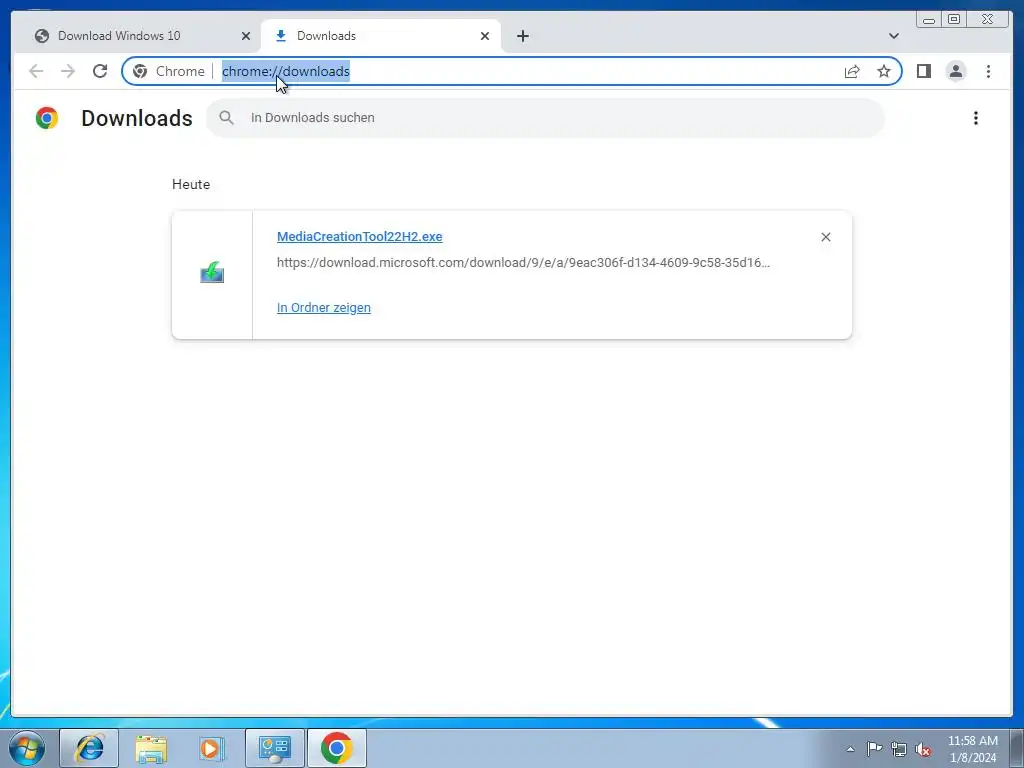The image size is (1024, 768).
Task: Restore down the Chrome window
Action: point(953,20)
